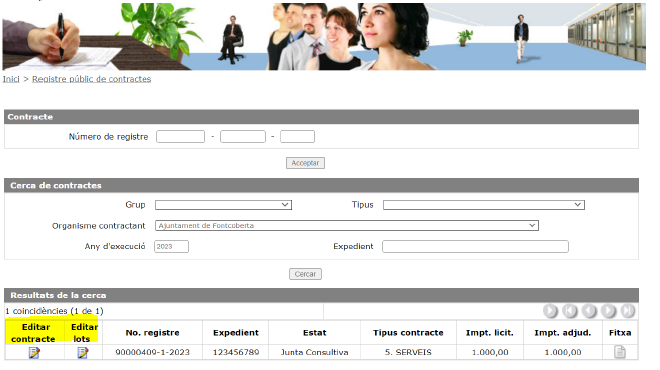This screenshot has height=370, width=660.
Task: Click the next results page arrow
Action: [608, 311]
